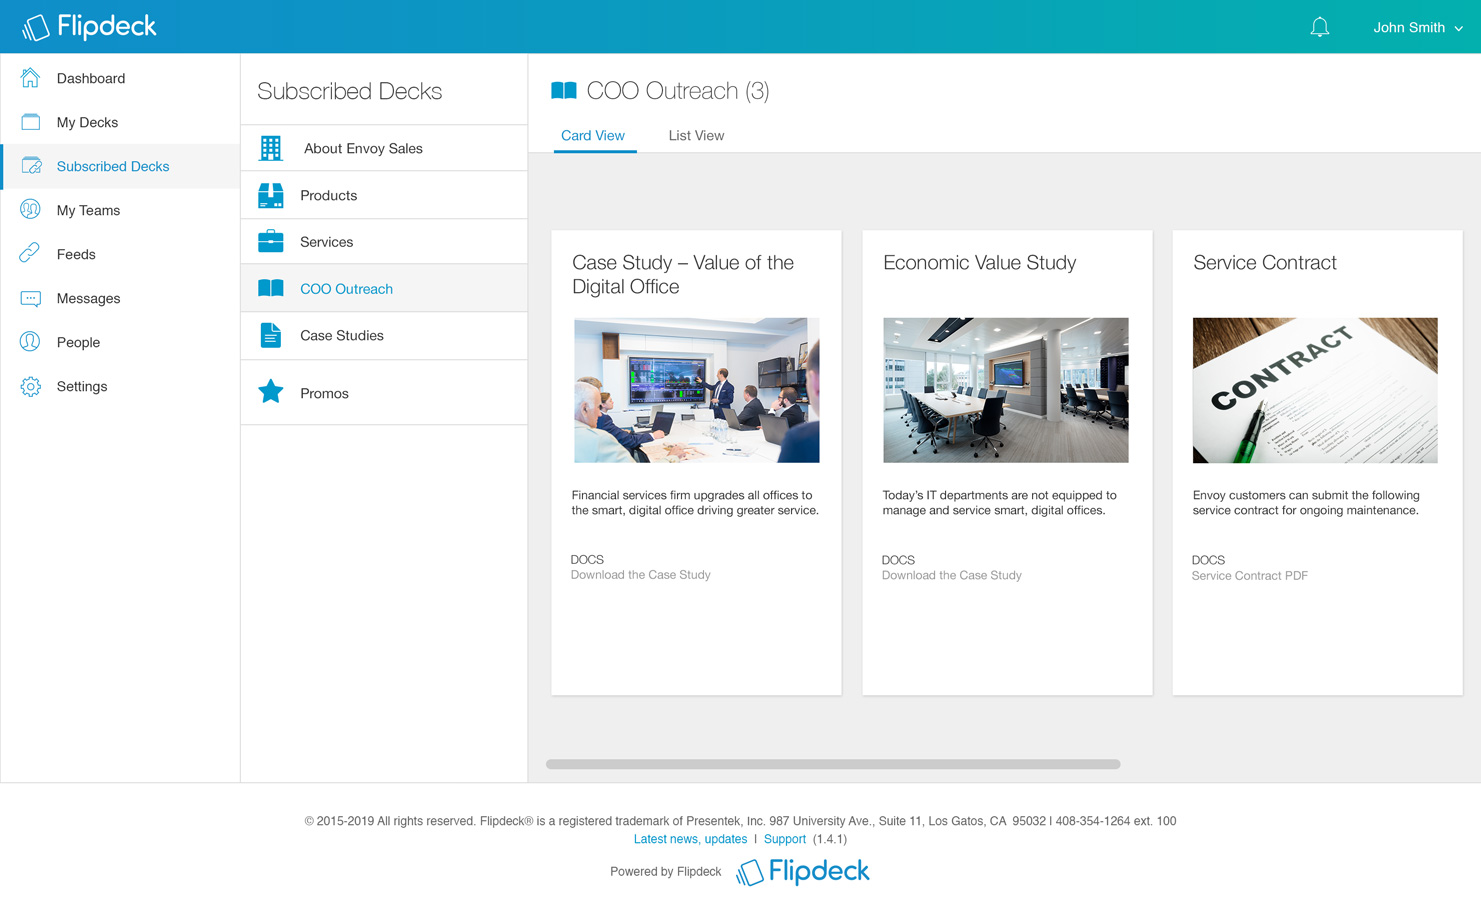Click the contract document thumbnail
This screenshot has width=1481, height=900.
coord(1315,390)
